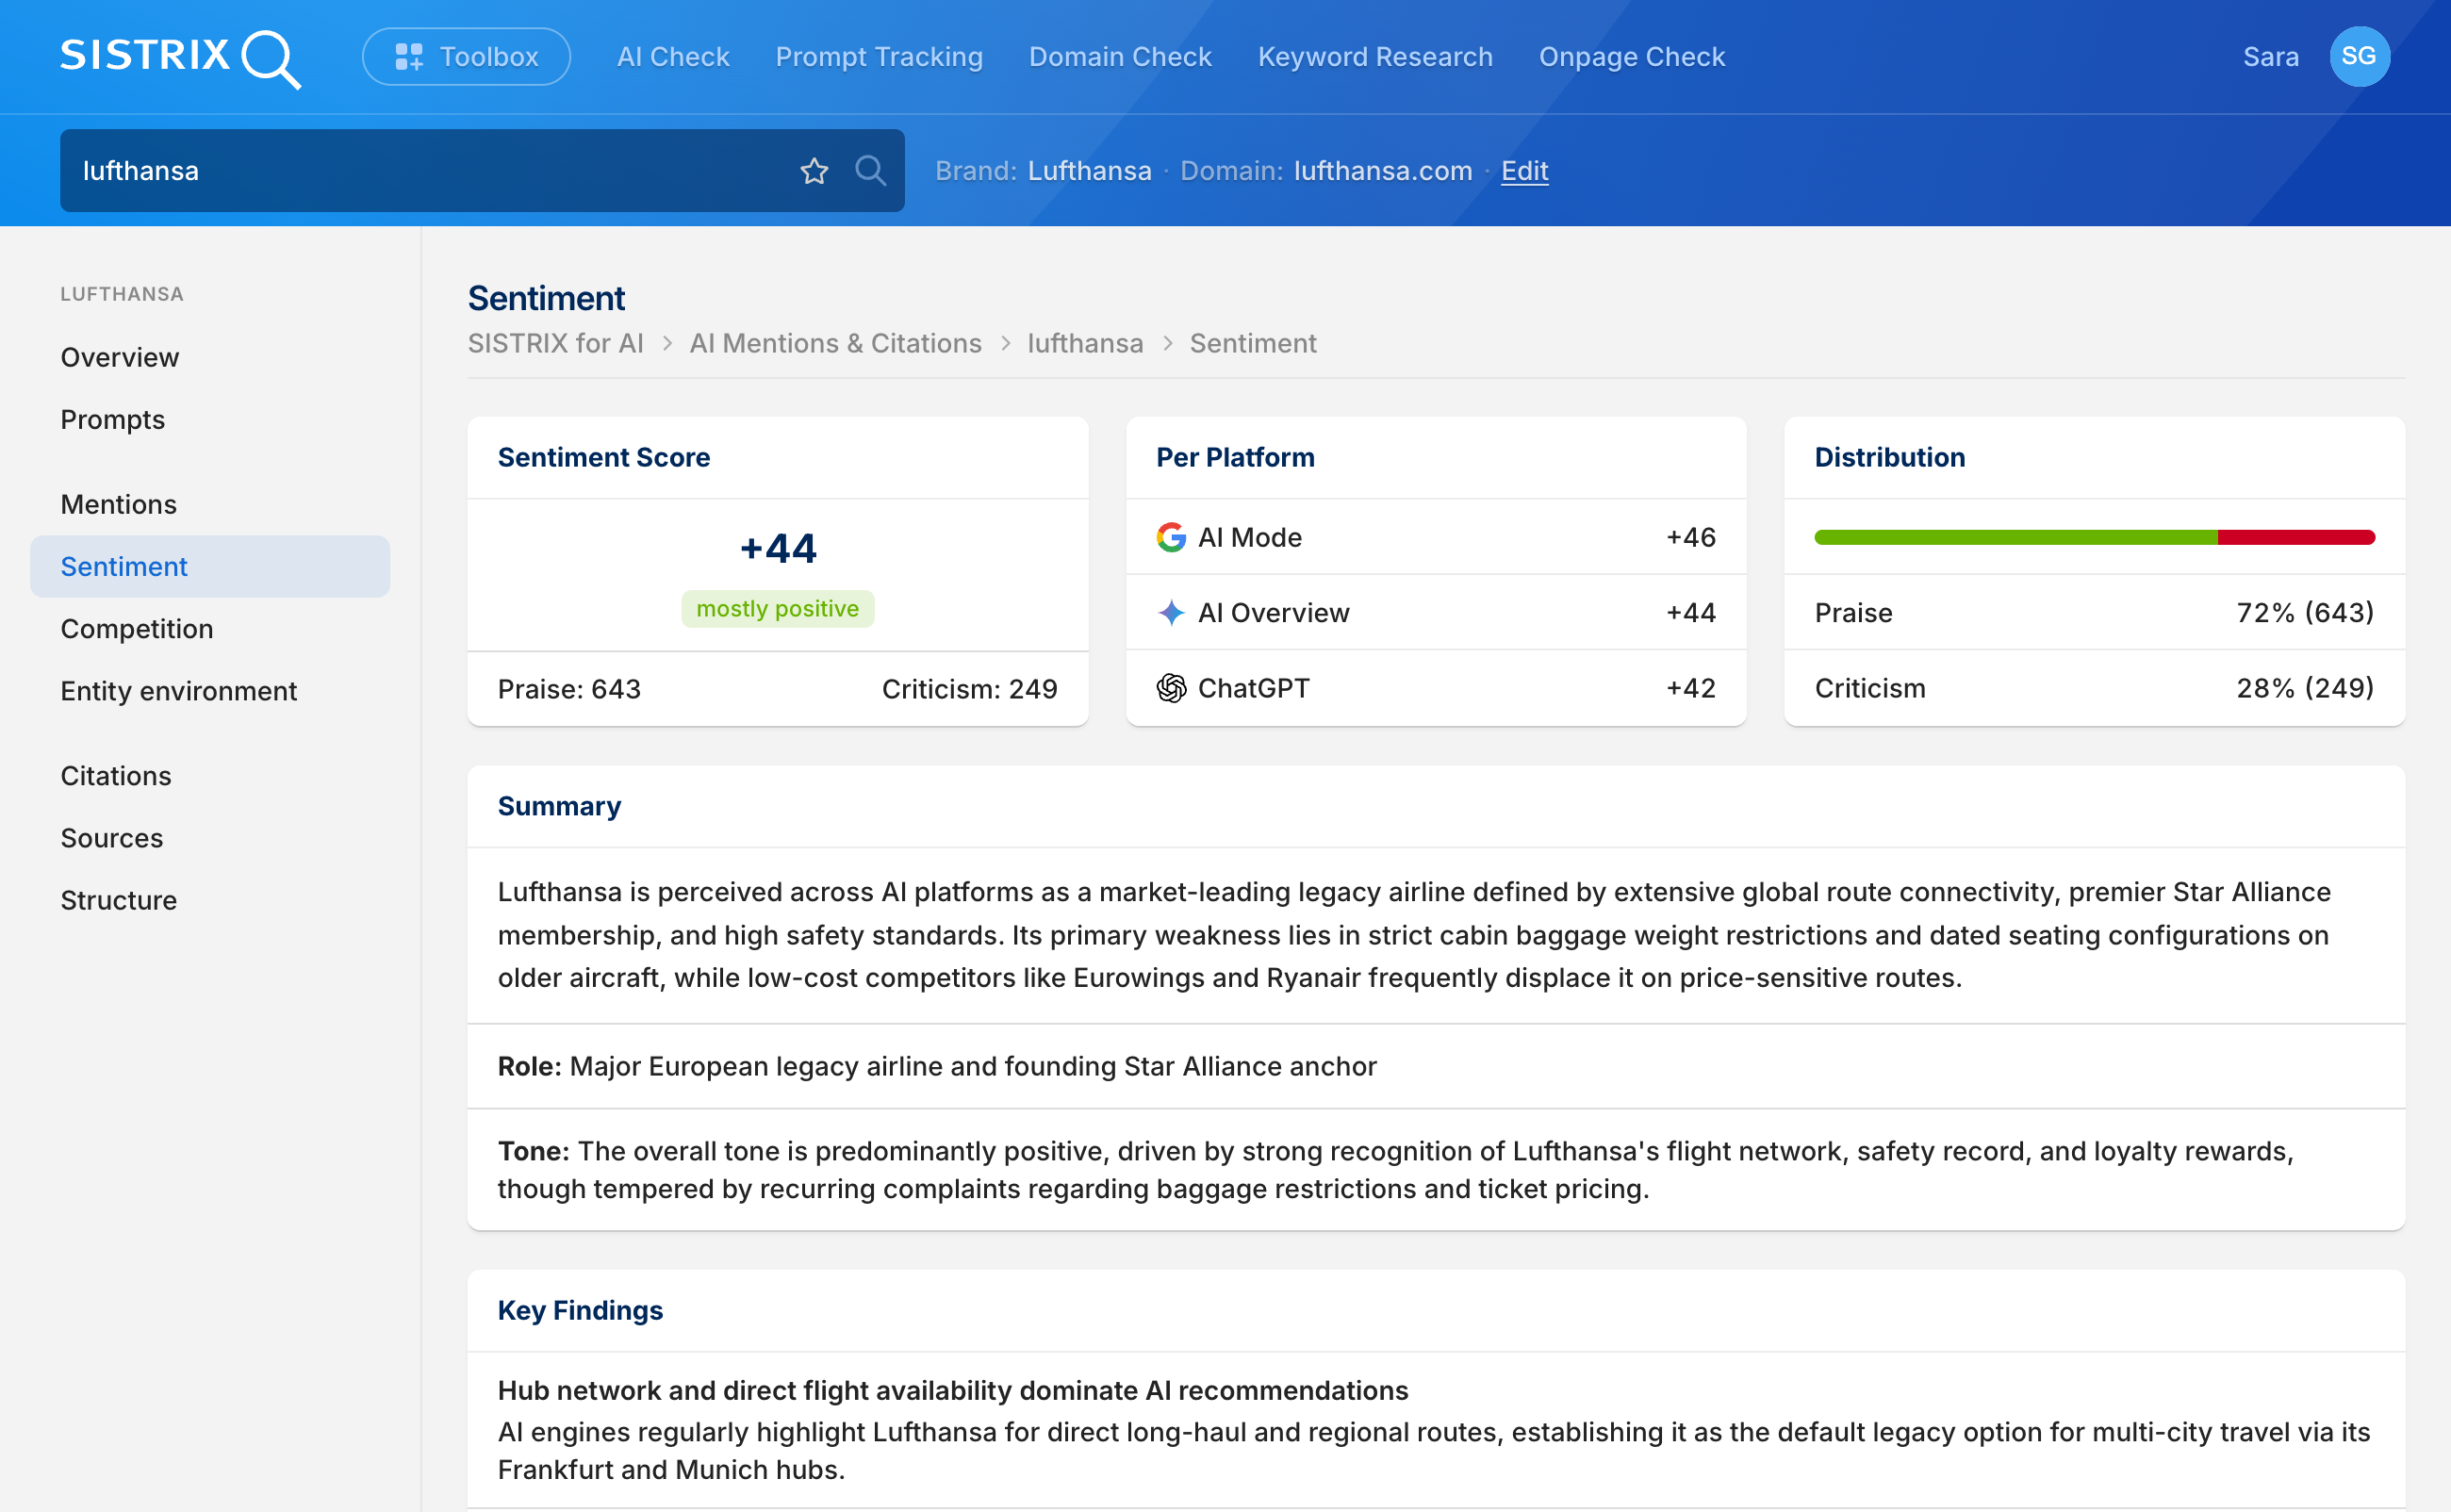Open Domain Check
Screen dimensions: 2451x1512
point(1120,57)
